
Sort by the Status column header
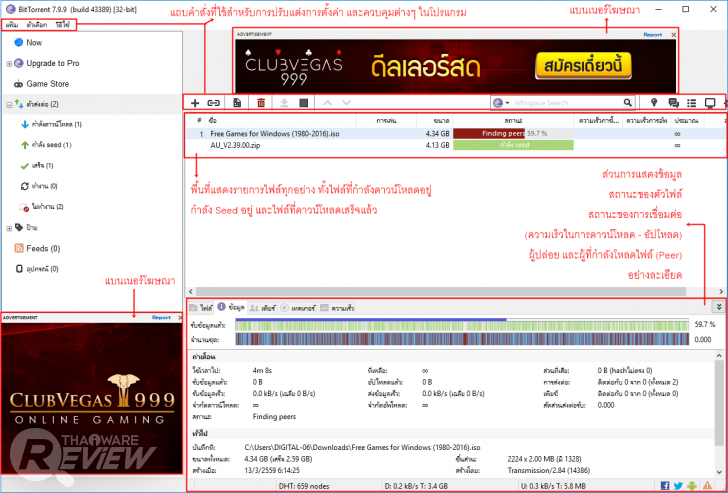[513, 121]
